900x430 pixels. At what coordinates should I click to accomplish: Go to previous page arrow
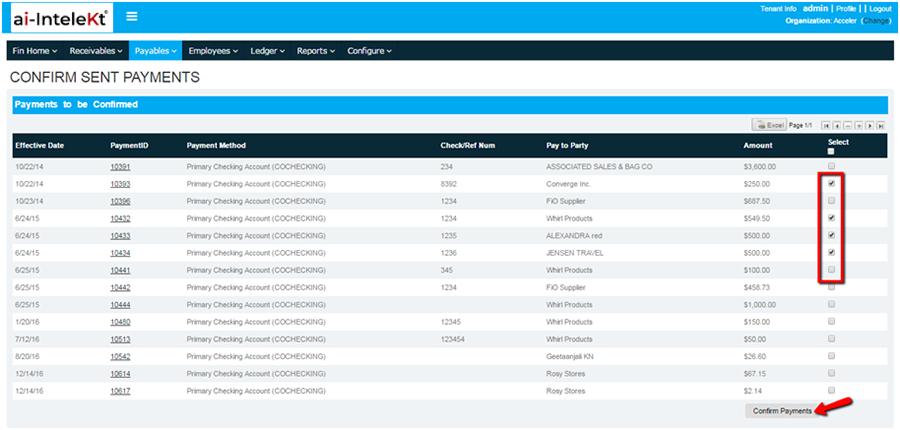[837, 126]
